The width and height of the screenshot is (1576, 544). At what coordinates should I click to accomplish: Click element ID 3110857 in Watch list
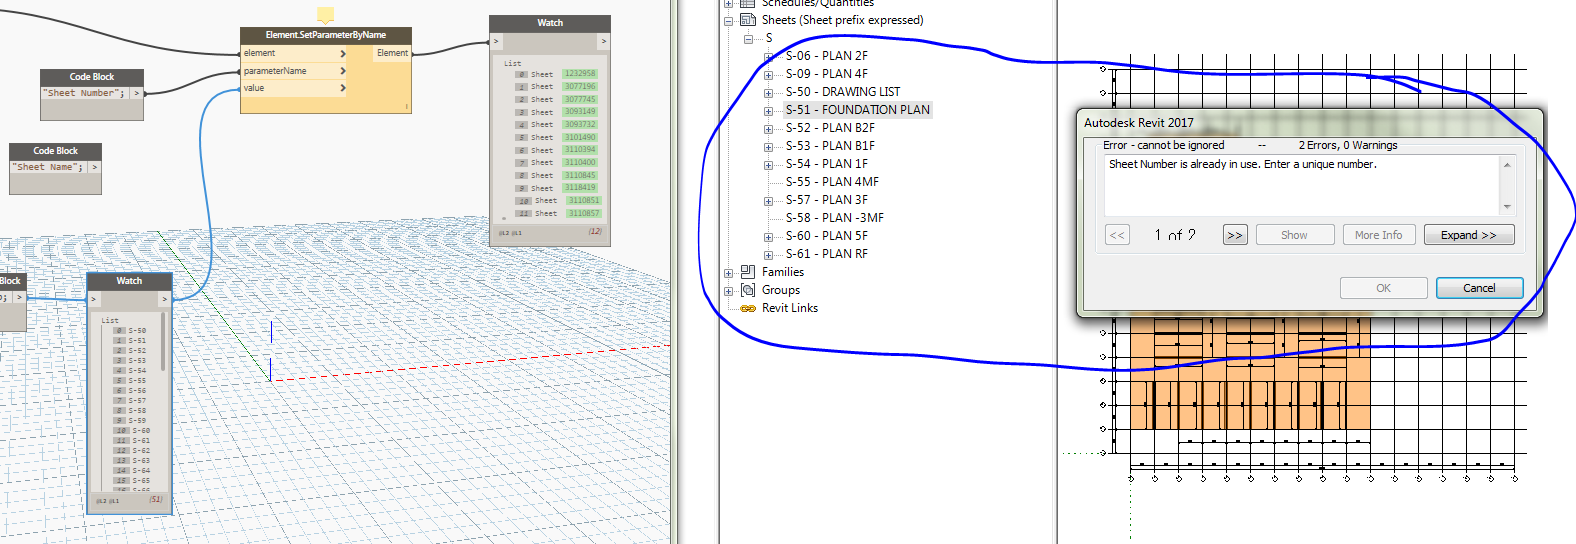[584, 213]
